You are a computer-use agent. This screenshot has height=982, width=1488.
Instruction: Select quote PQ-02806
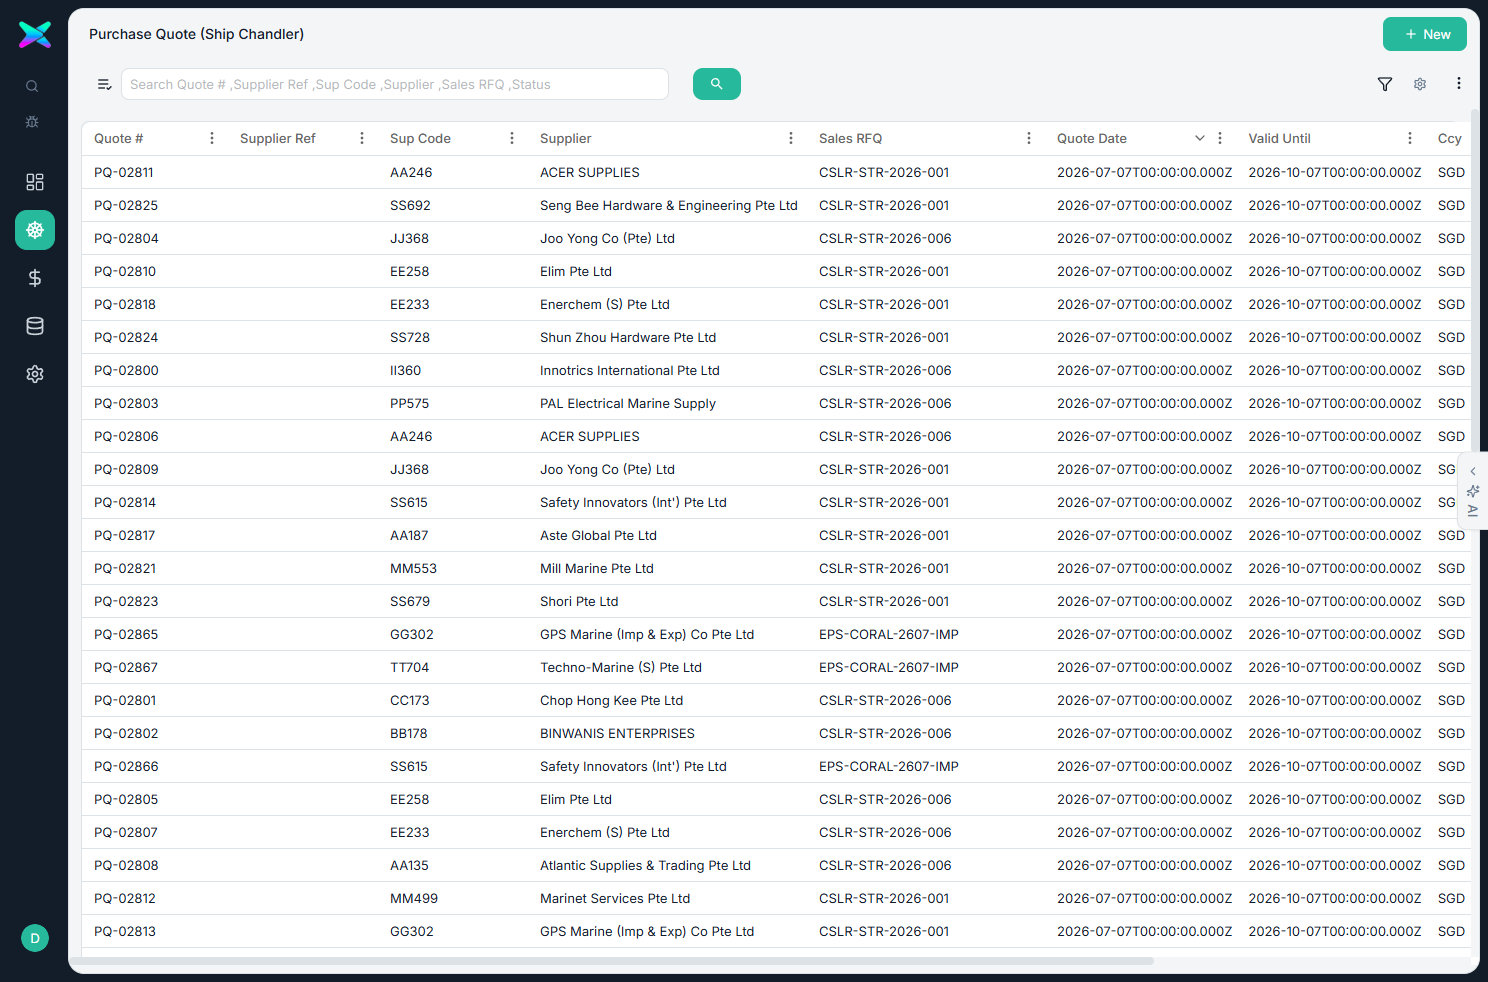pos(126,436)
